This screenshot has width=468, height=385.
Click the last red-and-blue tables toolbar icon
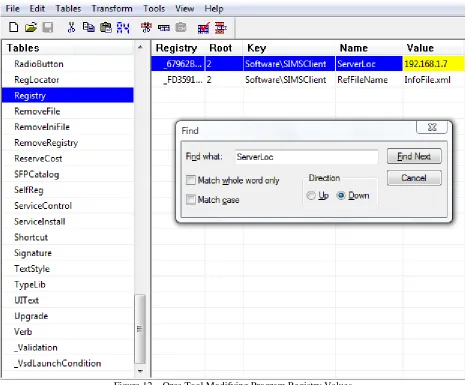(221, 28)
